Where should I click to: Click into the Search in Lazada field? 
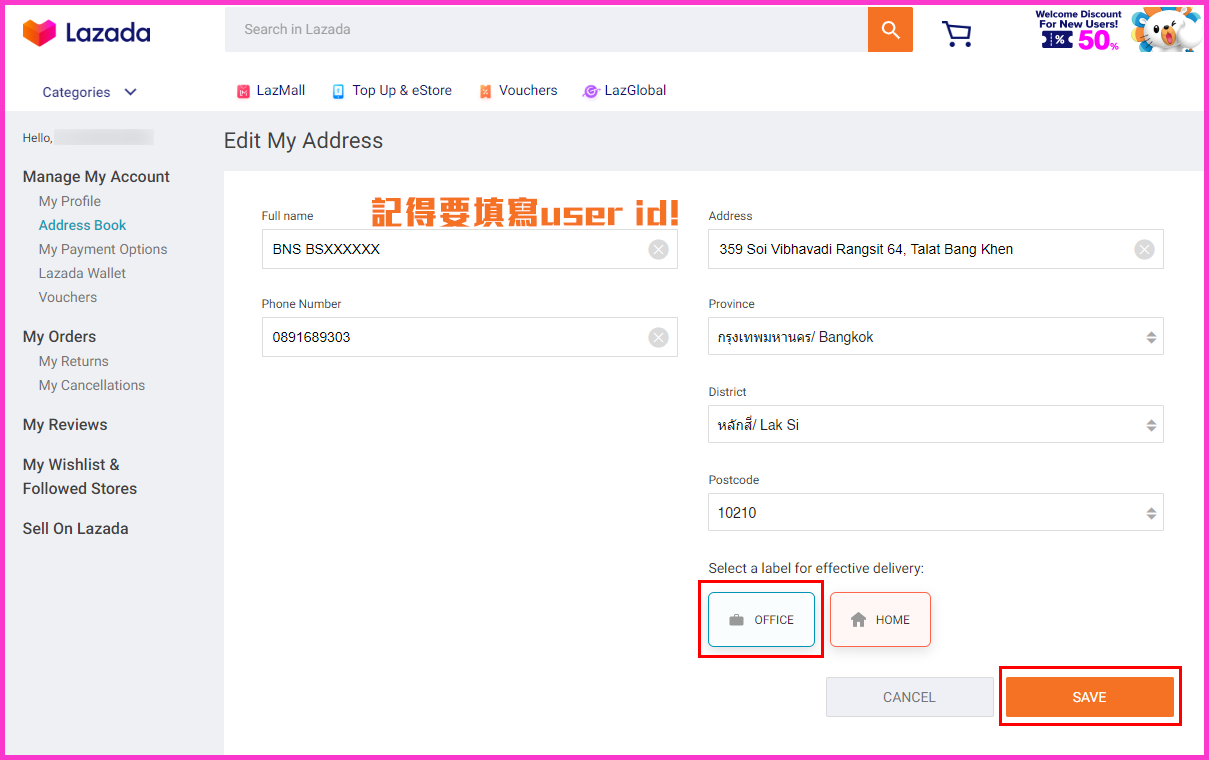[x=545, y=30]
